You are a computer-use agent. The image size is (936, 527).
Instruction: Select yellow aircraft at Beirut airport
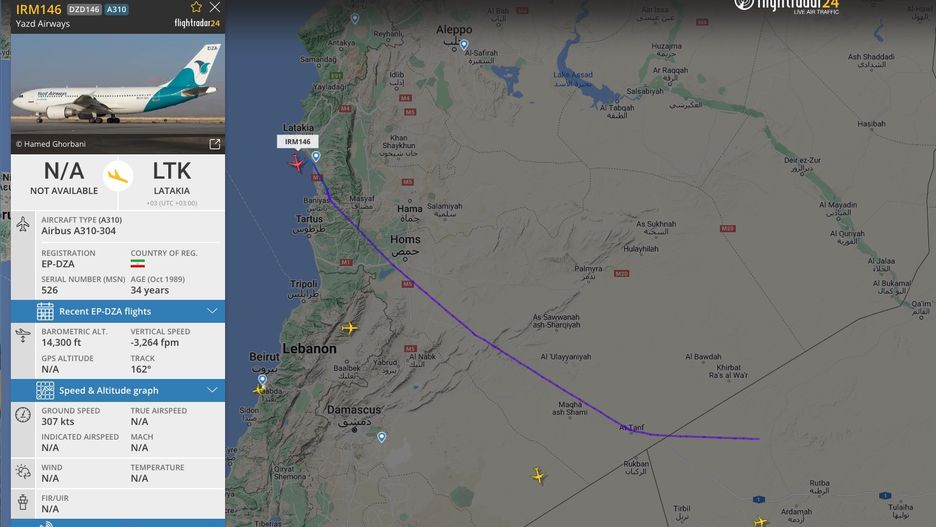click(259, 390)
